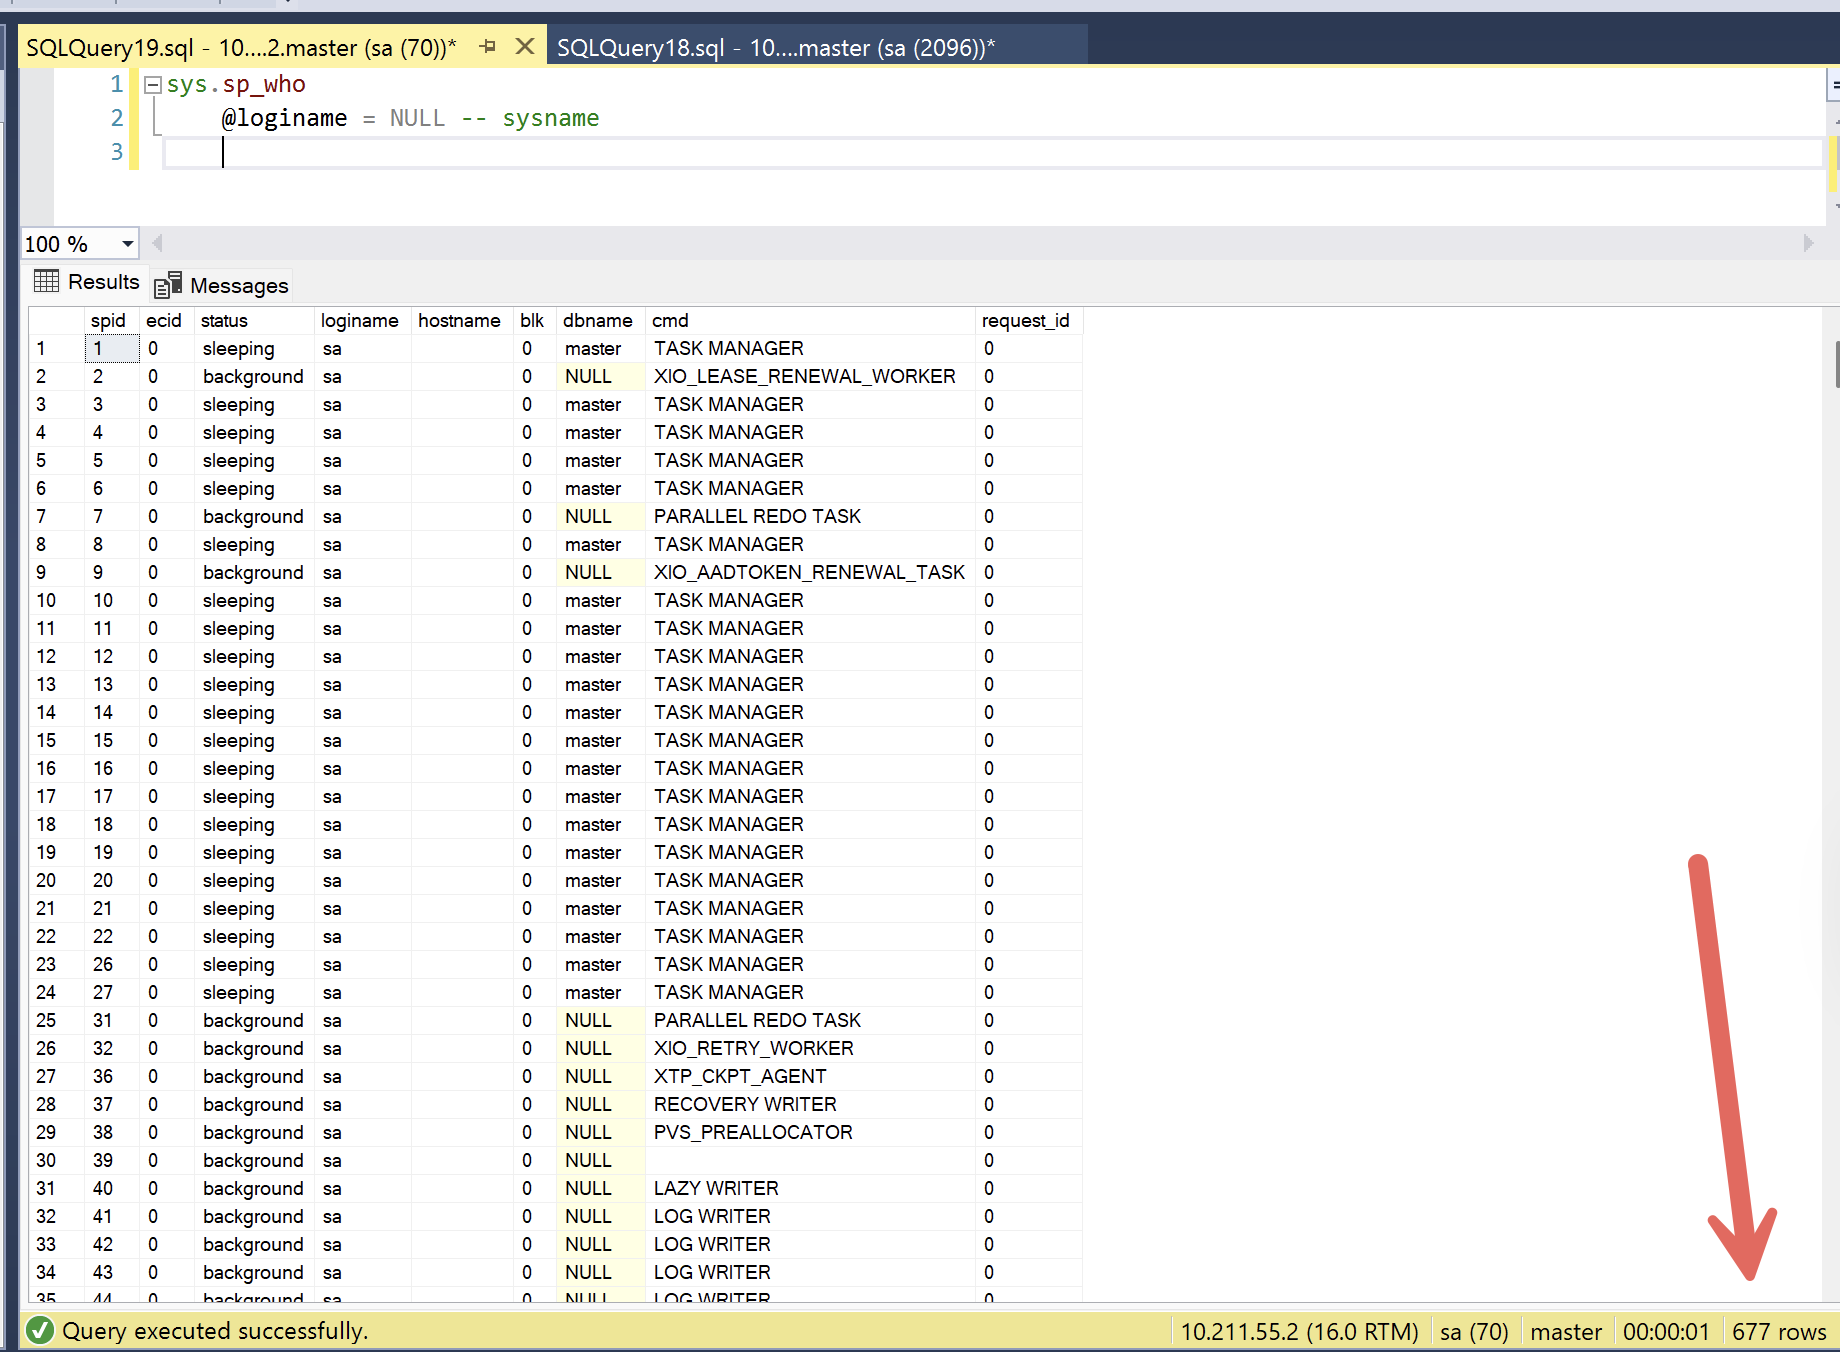The image size is (1840, 1352).
Task: Click the green query success checkmark icon
Action: point(40,1331)
